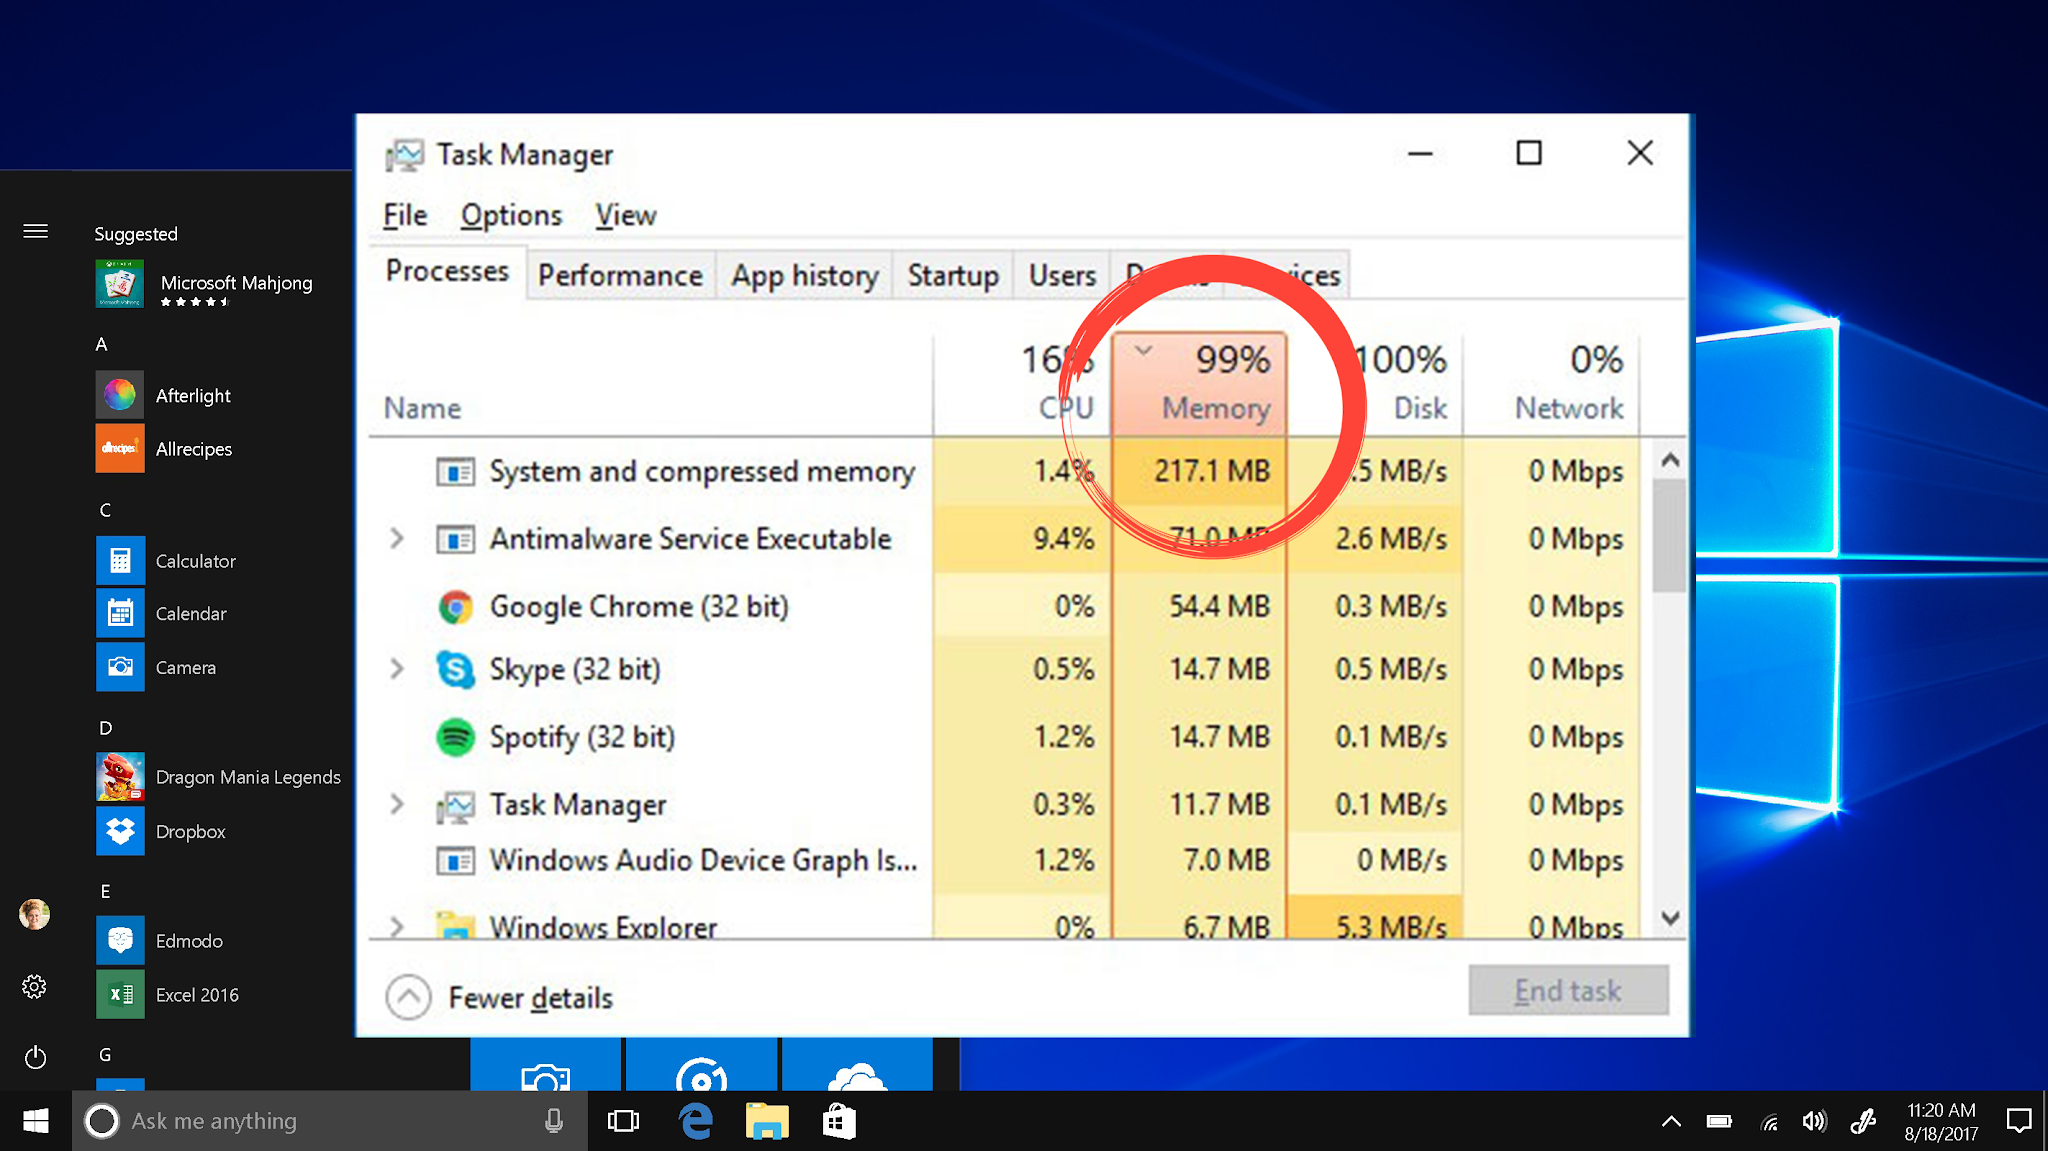Click the Skype process icon
This screenshot has width=2048, height=1151.
[x=456, y=670]
